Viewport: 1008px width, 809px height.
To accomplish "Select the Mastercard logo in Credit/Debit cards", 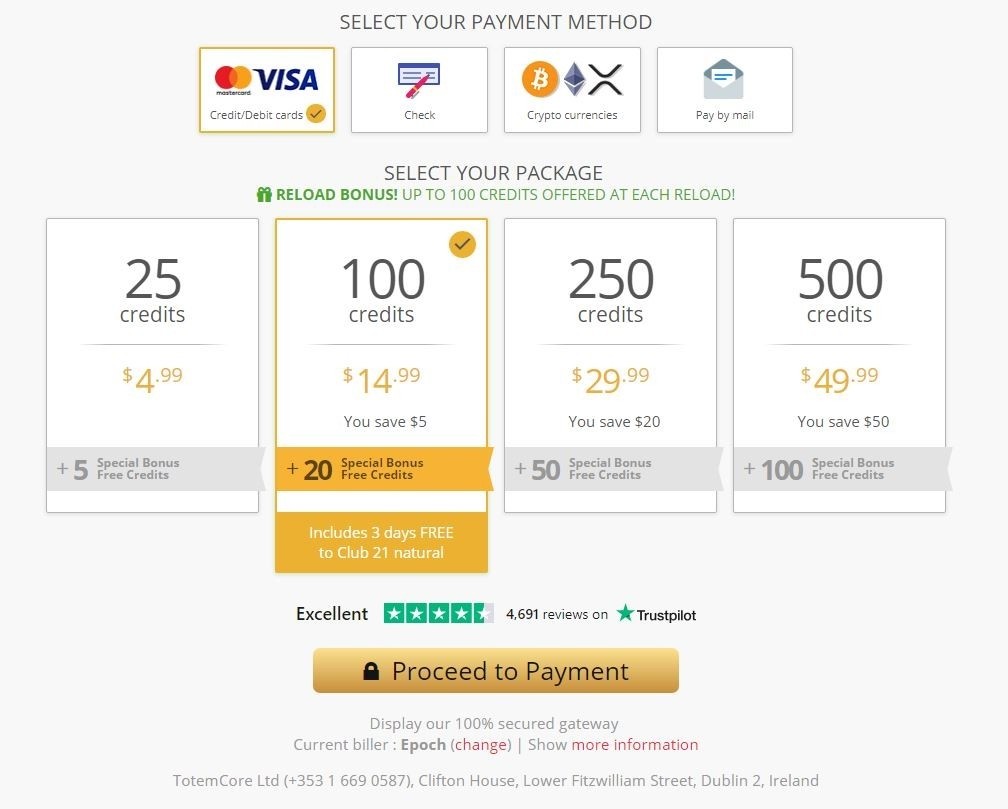I will (233, 80).
